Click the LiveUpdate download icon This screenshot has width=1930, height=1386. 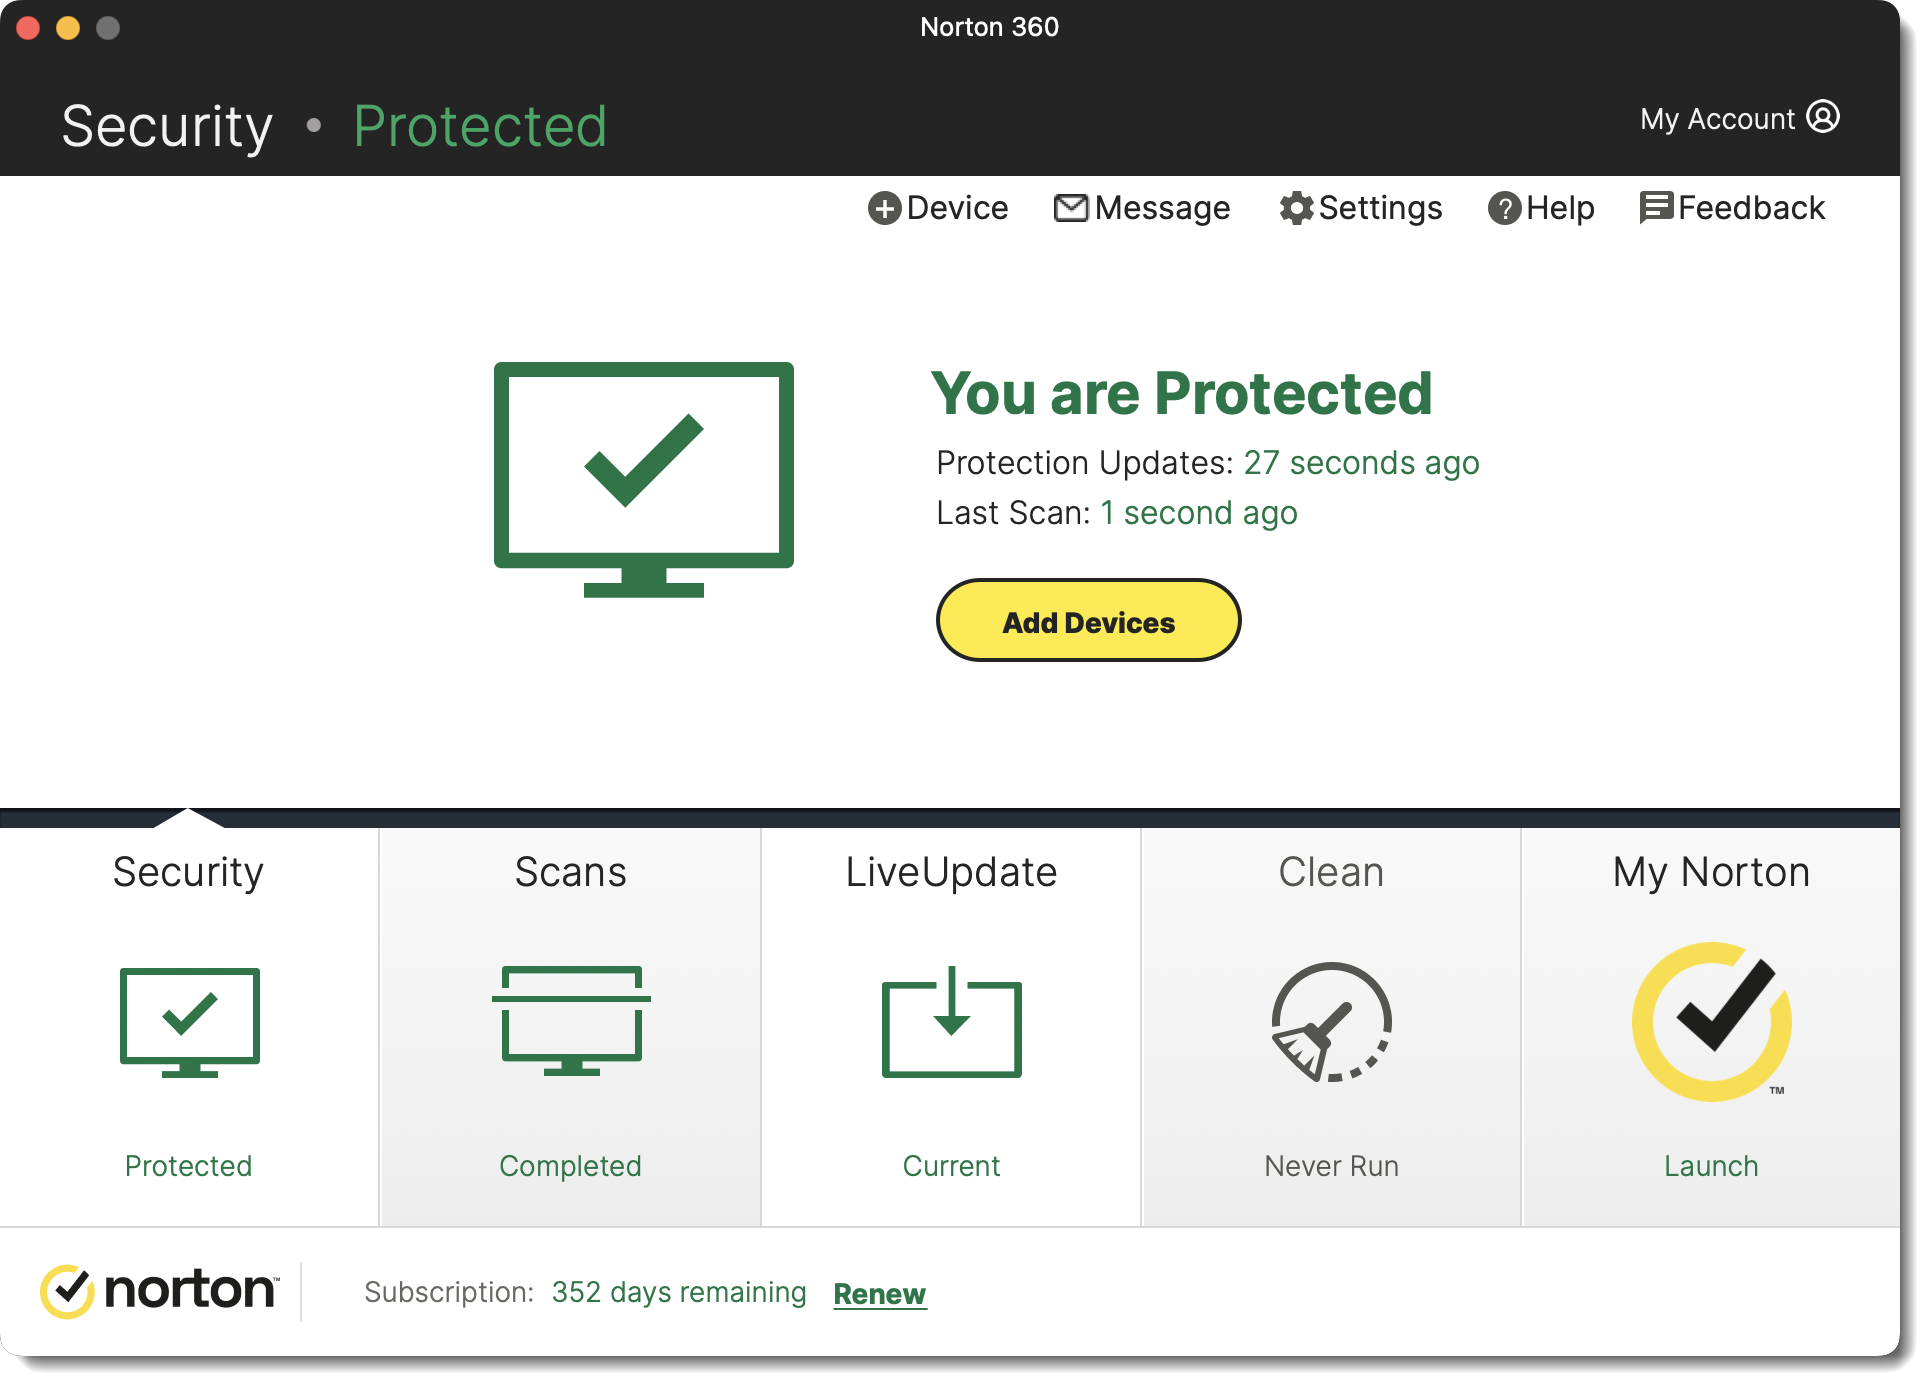951,1021
